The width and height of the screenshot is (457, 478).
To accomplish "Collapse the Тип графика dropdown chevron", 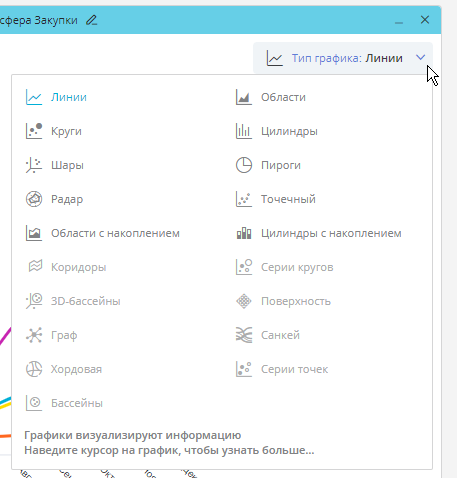I will click(421, 58).
